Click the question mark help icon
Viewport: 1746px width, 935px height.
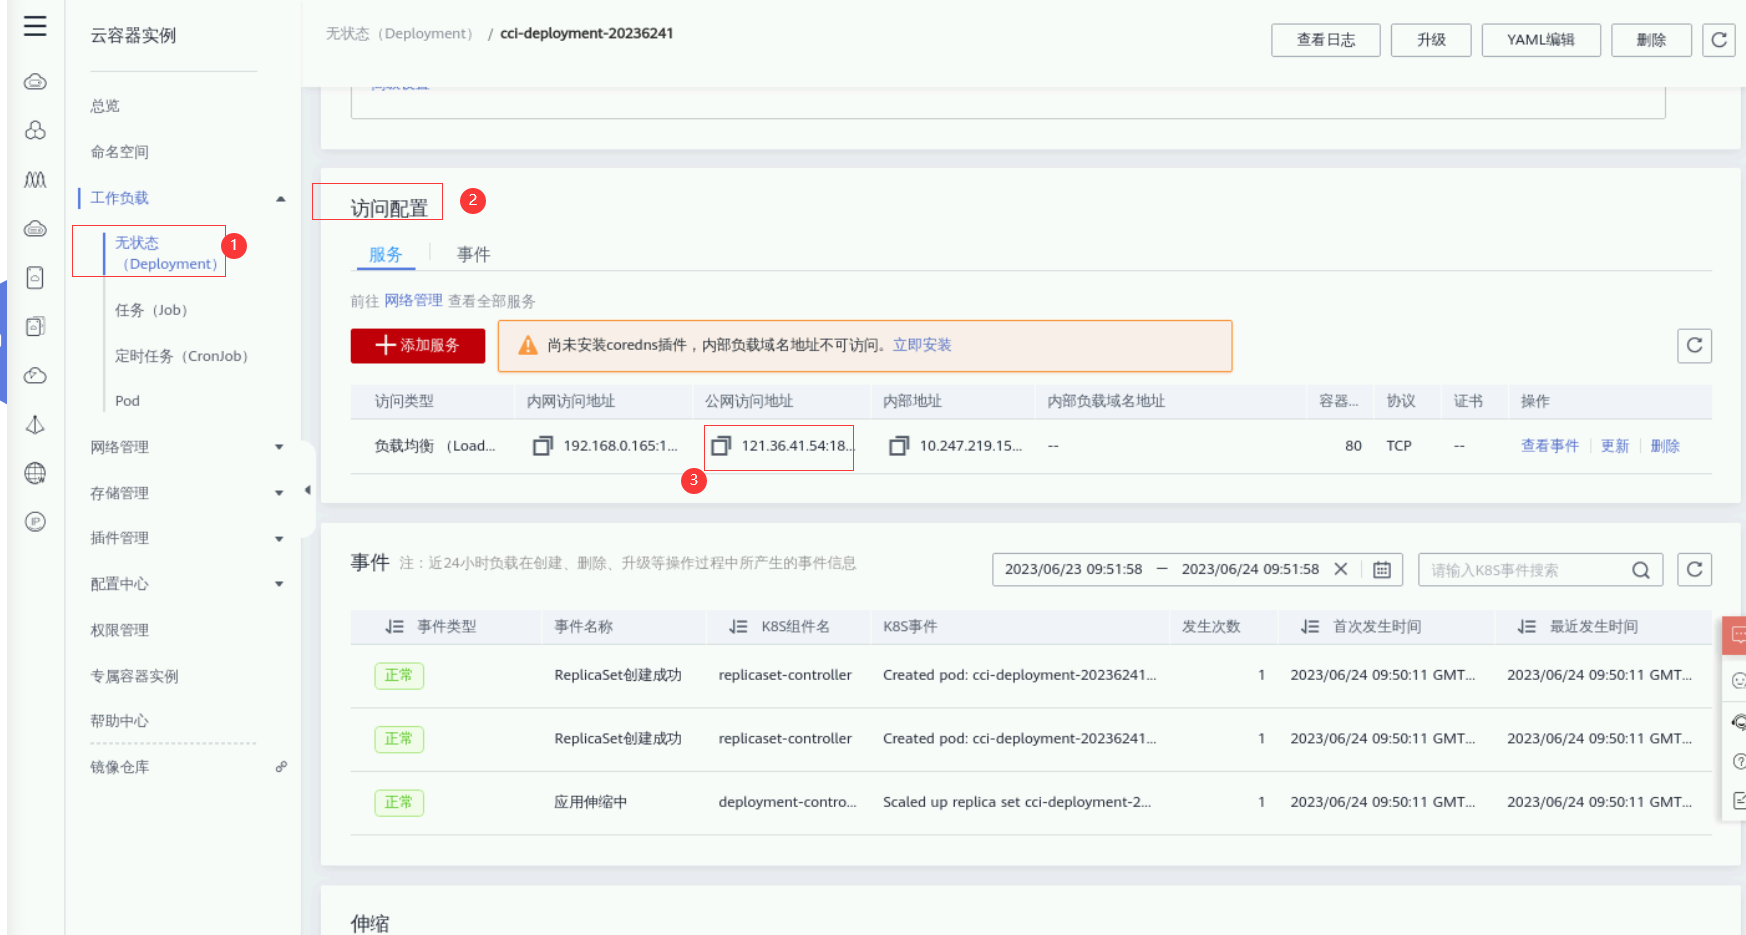(x=1739, y=762)
